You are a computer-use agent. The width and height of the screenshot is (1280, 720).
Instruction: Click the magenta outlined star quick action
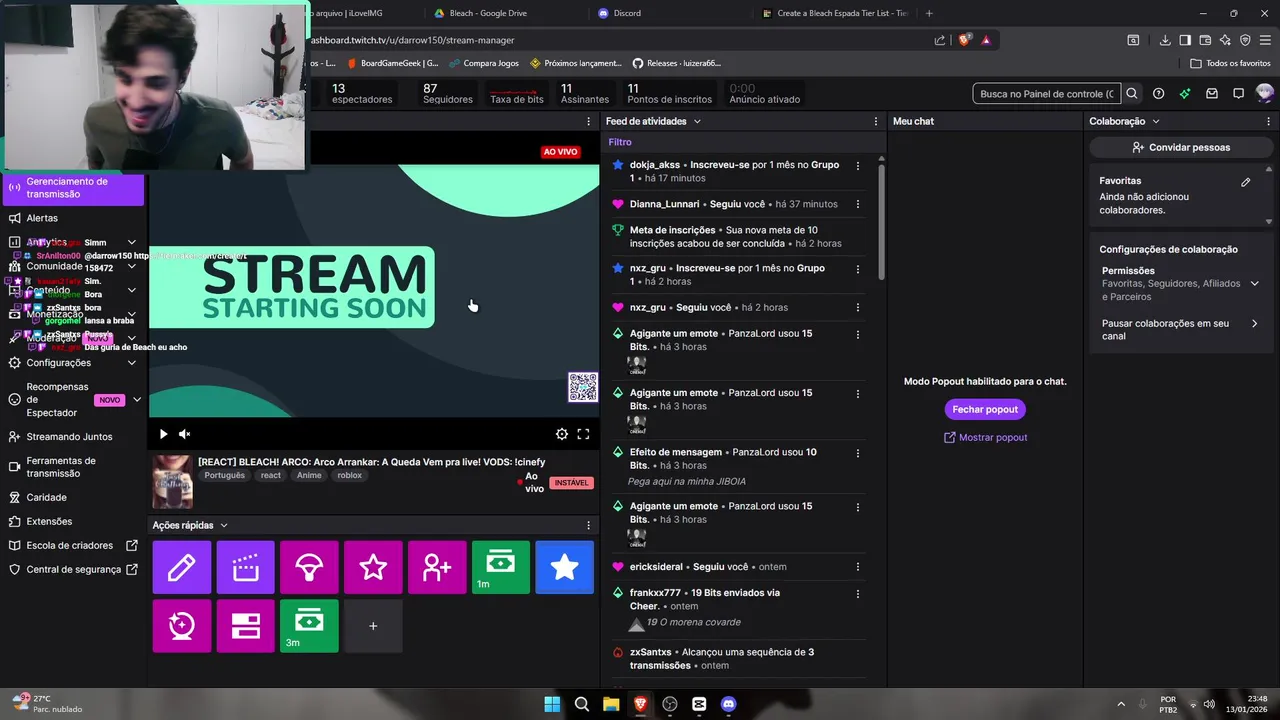[373, 567]
